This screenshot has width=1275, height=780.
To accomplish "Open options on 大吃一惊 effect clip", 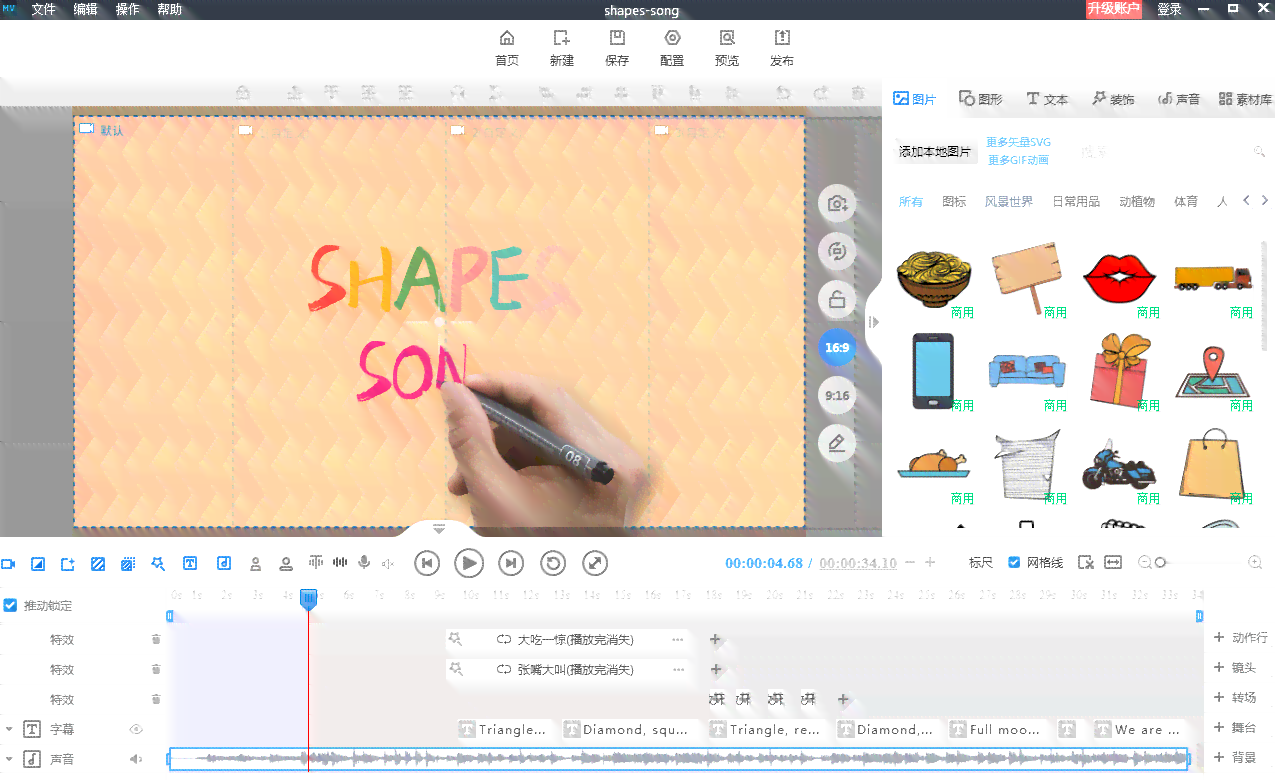I will click(678, 640).
